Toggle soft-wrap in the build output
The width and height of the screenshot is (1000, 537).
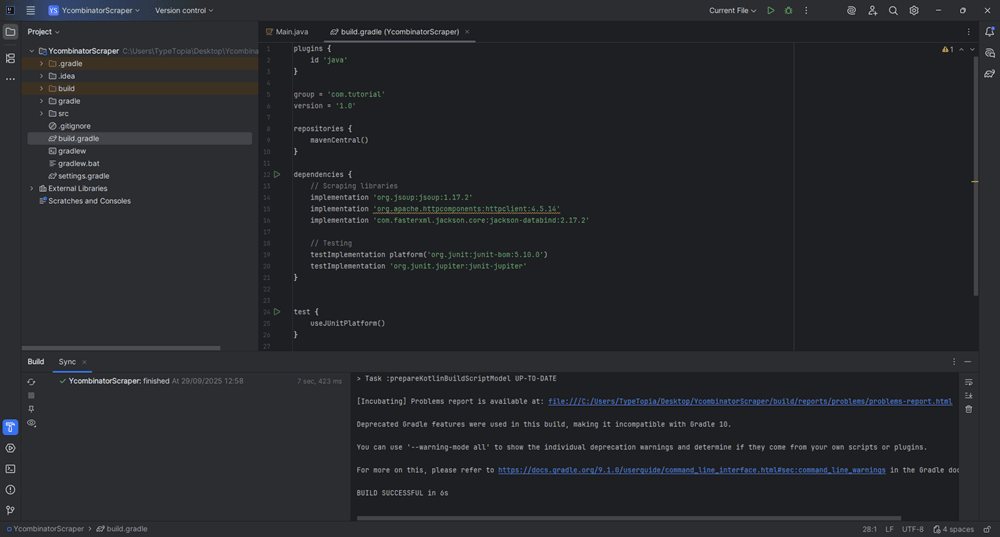tap(968, 382)
